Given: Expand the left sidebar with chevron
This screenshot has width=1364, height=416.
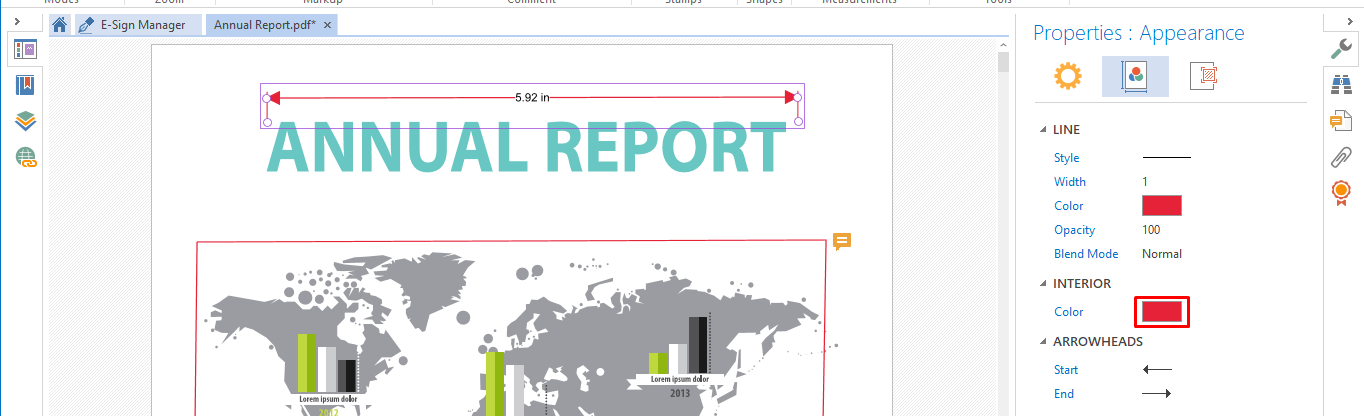Looking at the screenshot, I should [x=18, y=21].
